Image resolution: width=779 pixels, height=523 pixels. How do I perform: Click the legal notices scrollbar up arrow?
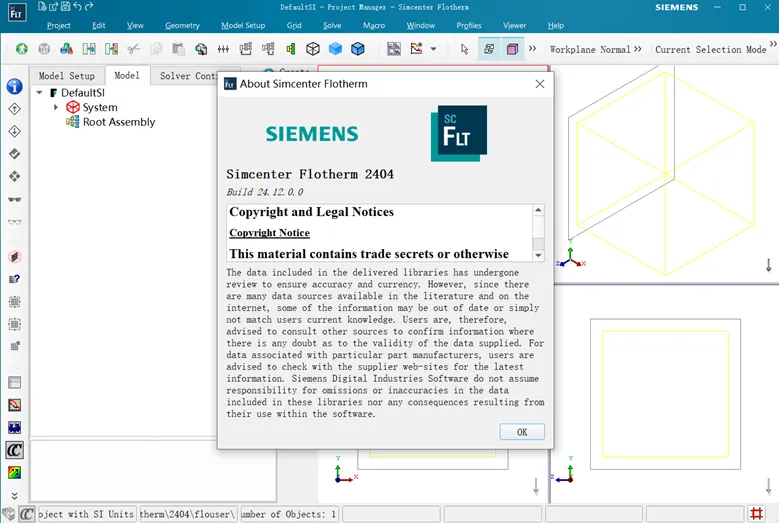click(x=538, y=210)
